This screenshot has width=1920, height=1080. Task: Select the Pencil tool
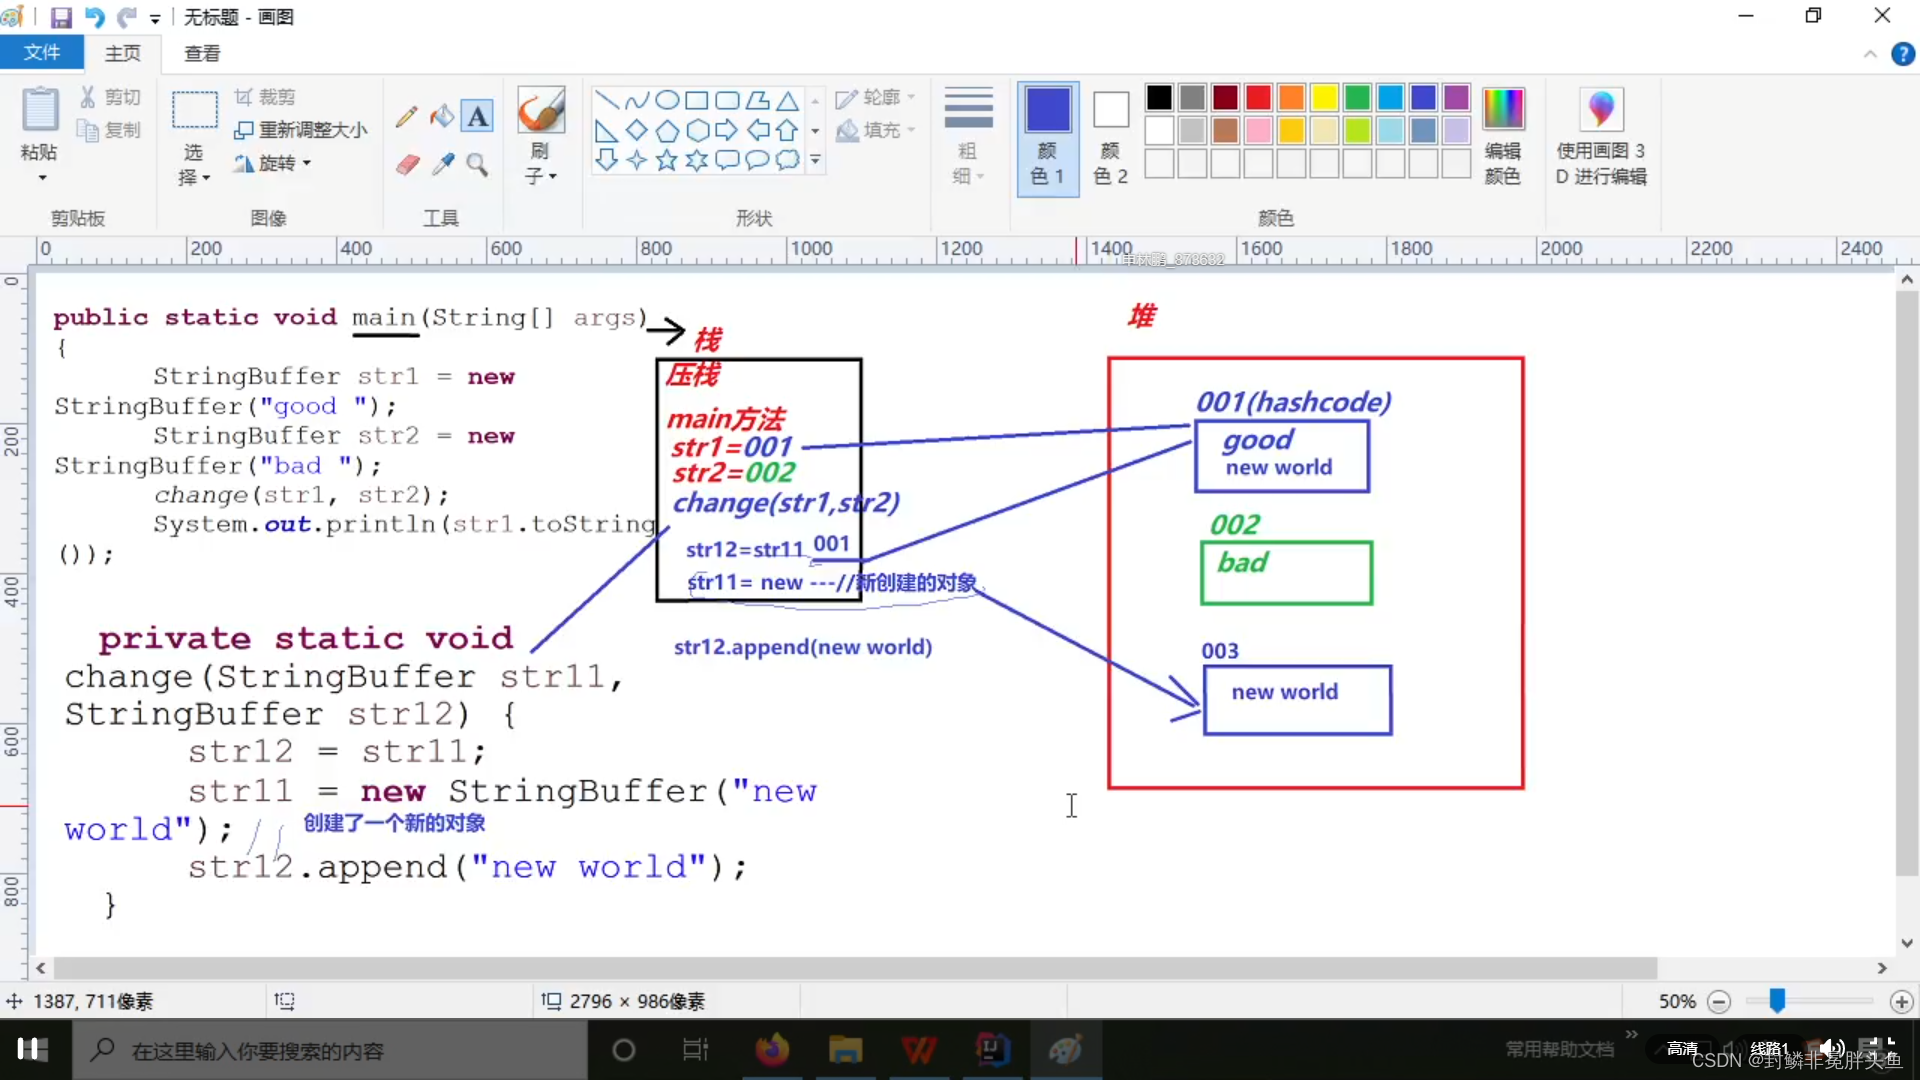406,117
